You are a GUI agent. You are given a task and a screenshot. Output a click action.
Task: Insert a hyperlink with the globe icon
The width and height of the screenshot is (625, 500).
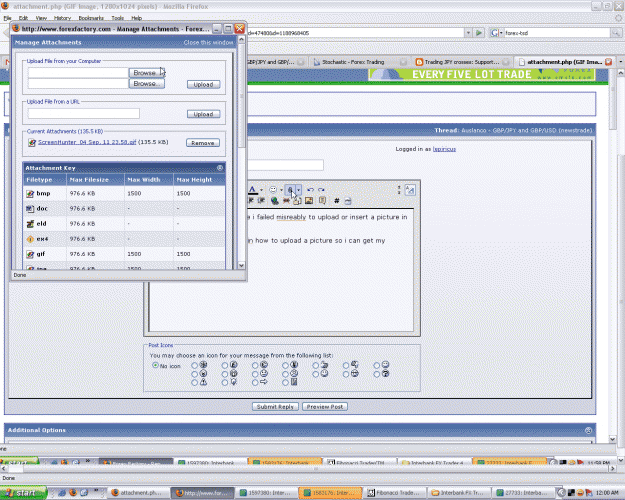point(274,201)
